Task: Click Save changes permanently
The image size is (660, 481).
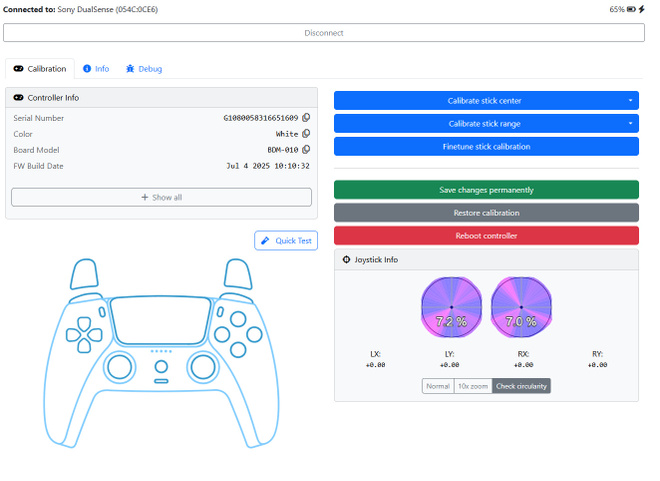Action: click(487, 190)
